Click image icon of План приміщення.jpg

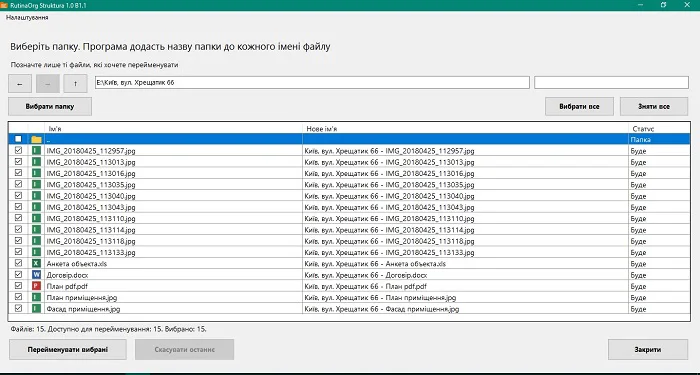tap(37, 297)
